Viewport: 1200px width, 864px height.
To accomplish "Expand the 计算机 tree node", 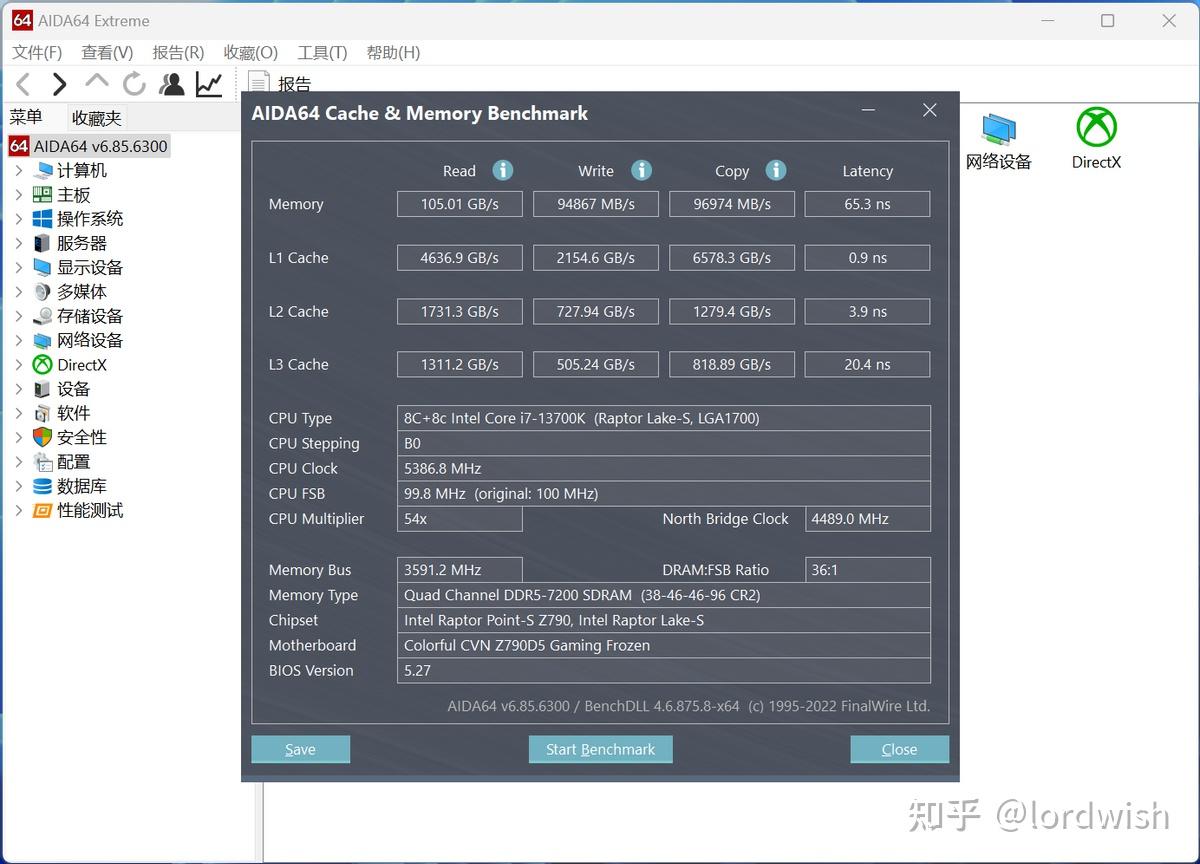I will [20, 170].
